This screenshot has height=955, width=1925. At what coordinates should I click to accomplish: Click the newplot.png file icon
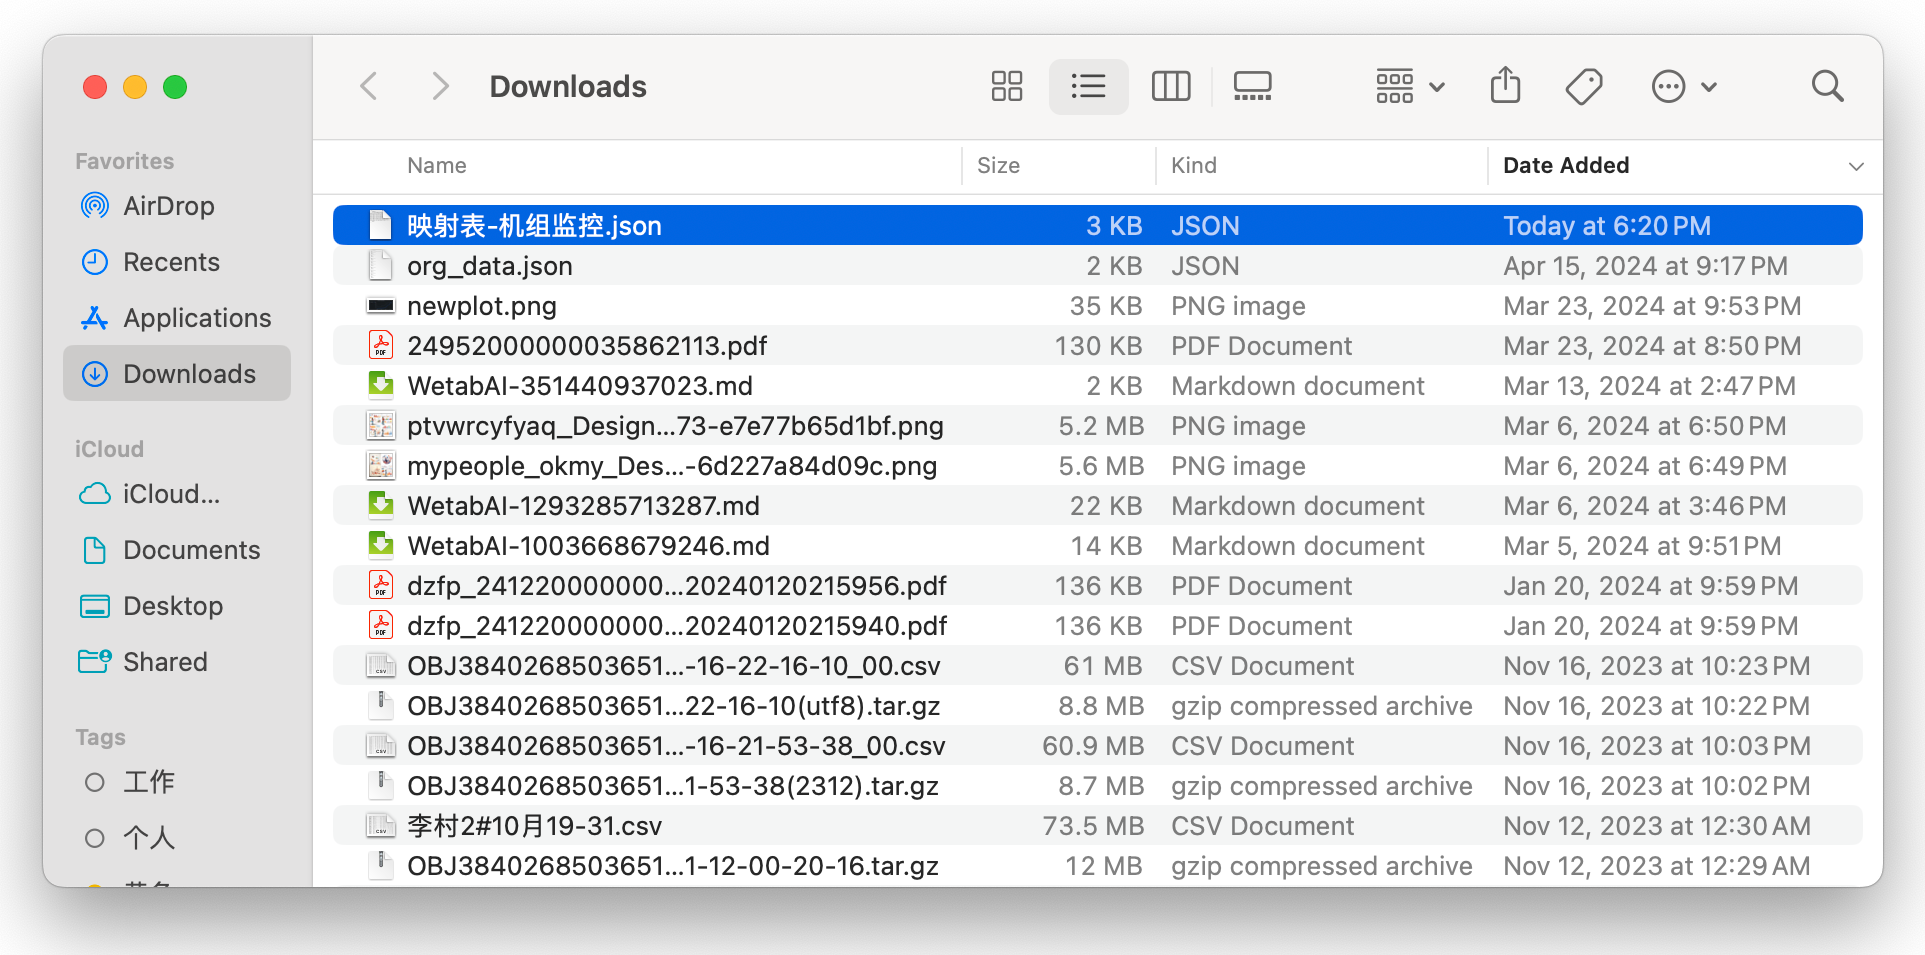381,306
